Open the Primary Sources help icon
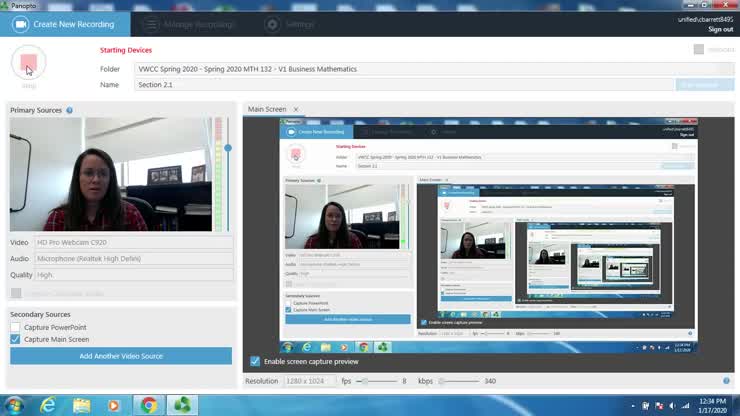This screenshot has width=740, height=416. pos(70,110)
